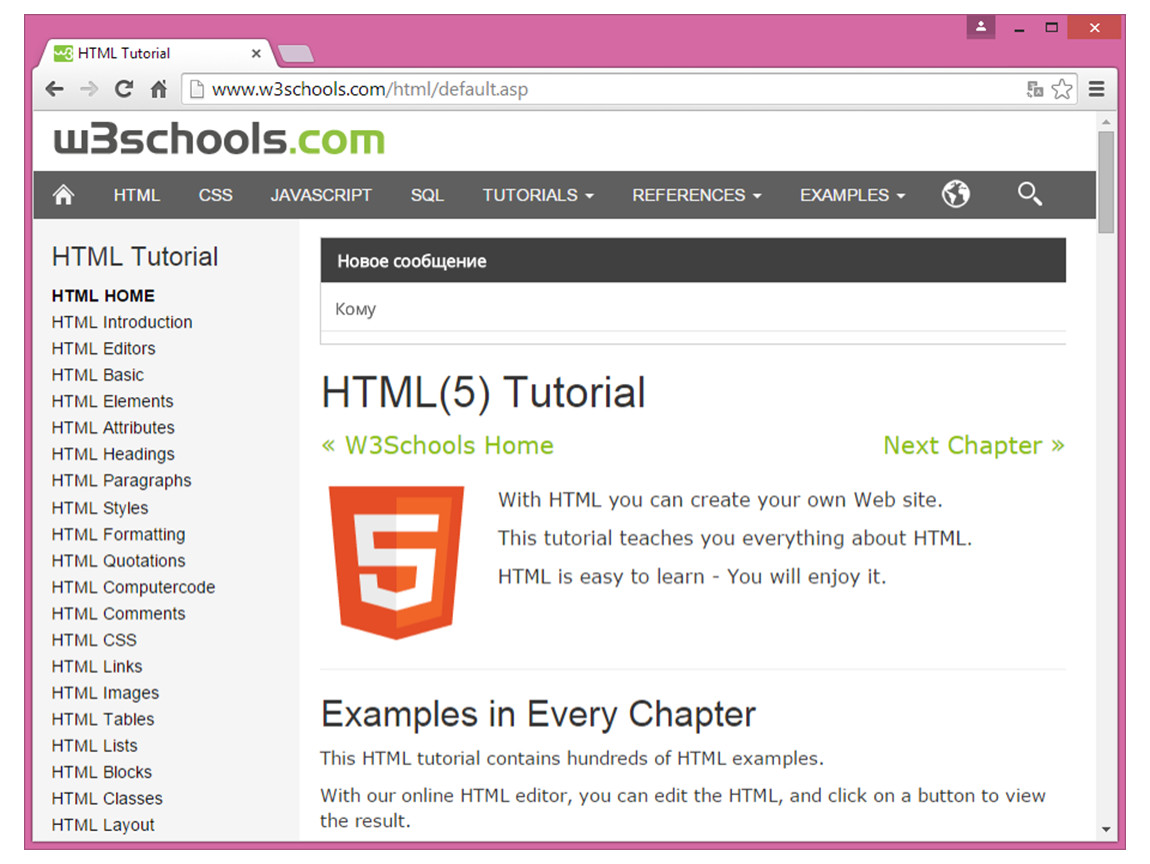
Task: Click the translate page icon in address bar
Action: [1035, 89]
